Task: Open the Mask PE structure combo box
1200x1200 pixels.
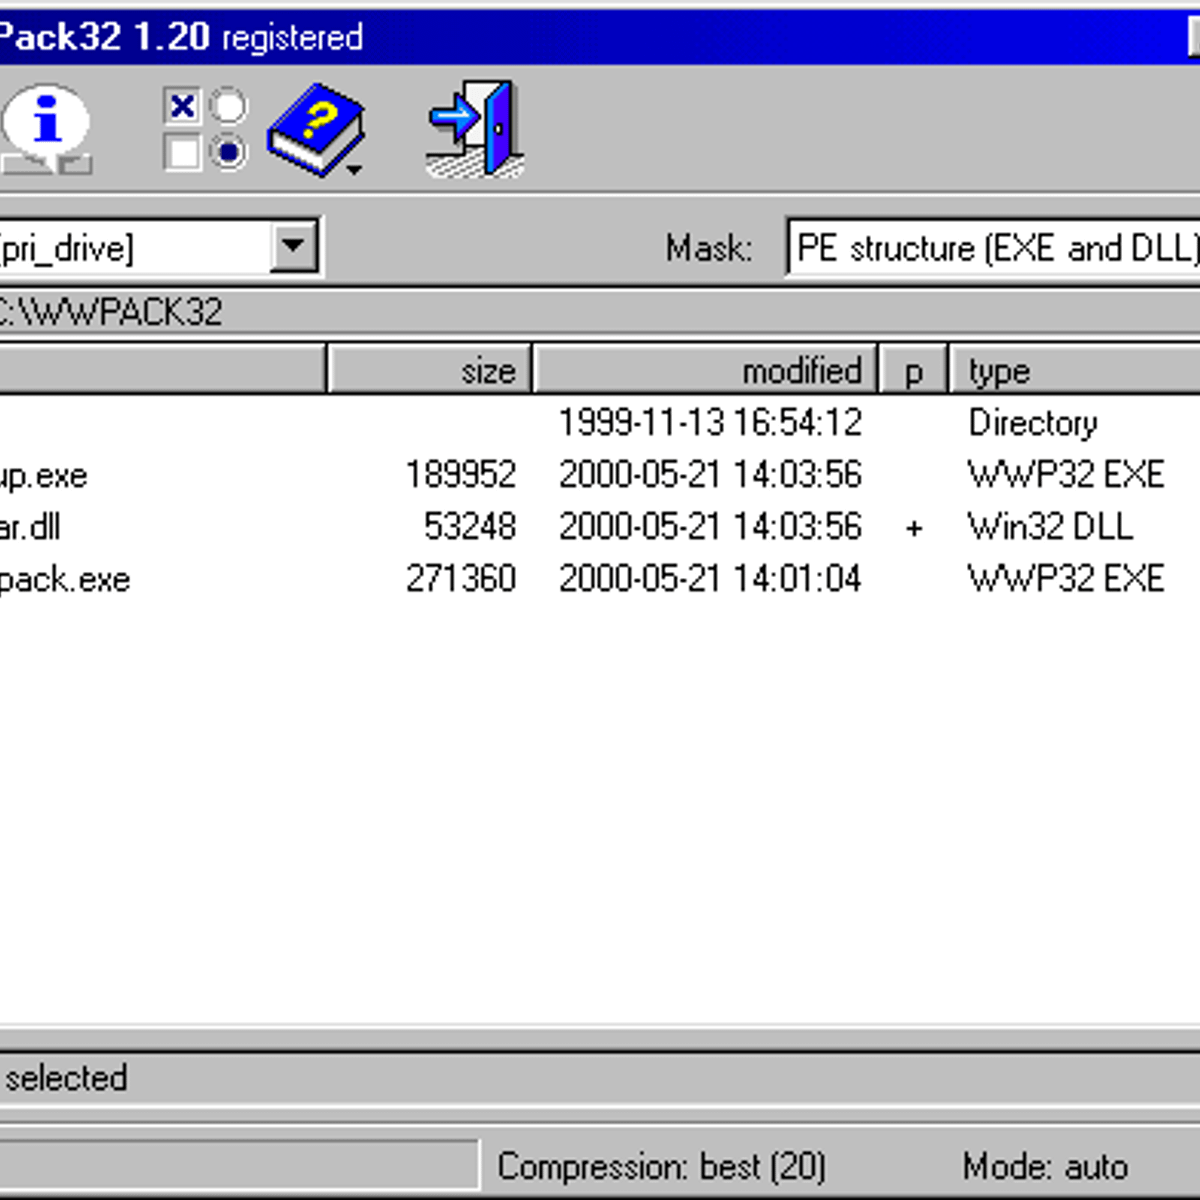Action: pos(994,248)
